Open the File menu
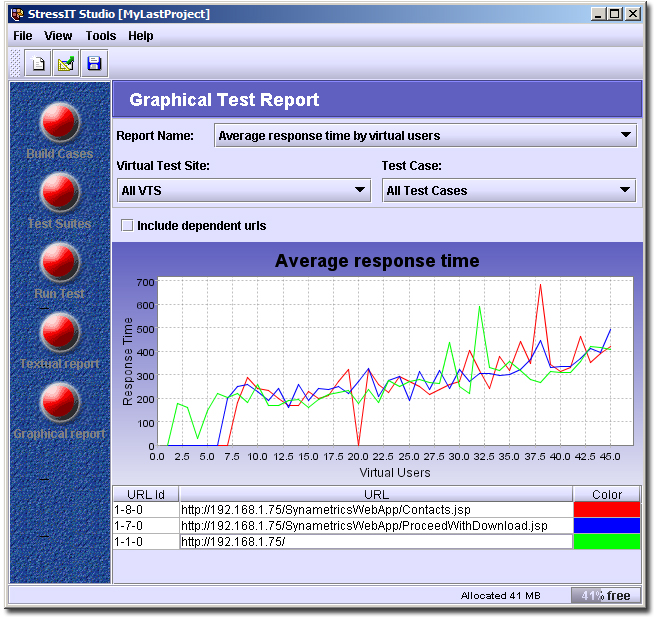This screenshot has width=656, height=620. click(23, 36)
